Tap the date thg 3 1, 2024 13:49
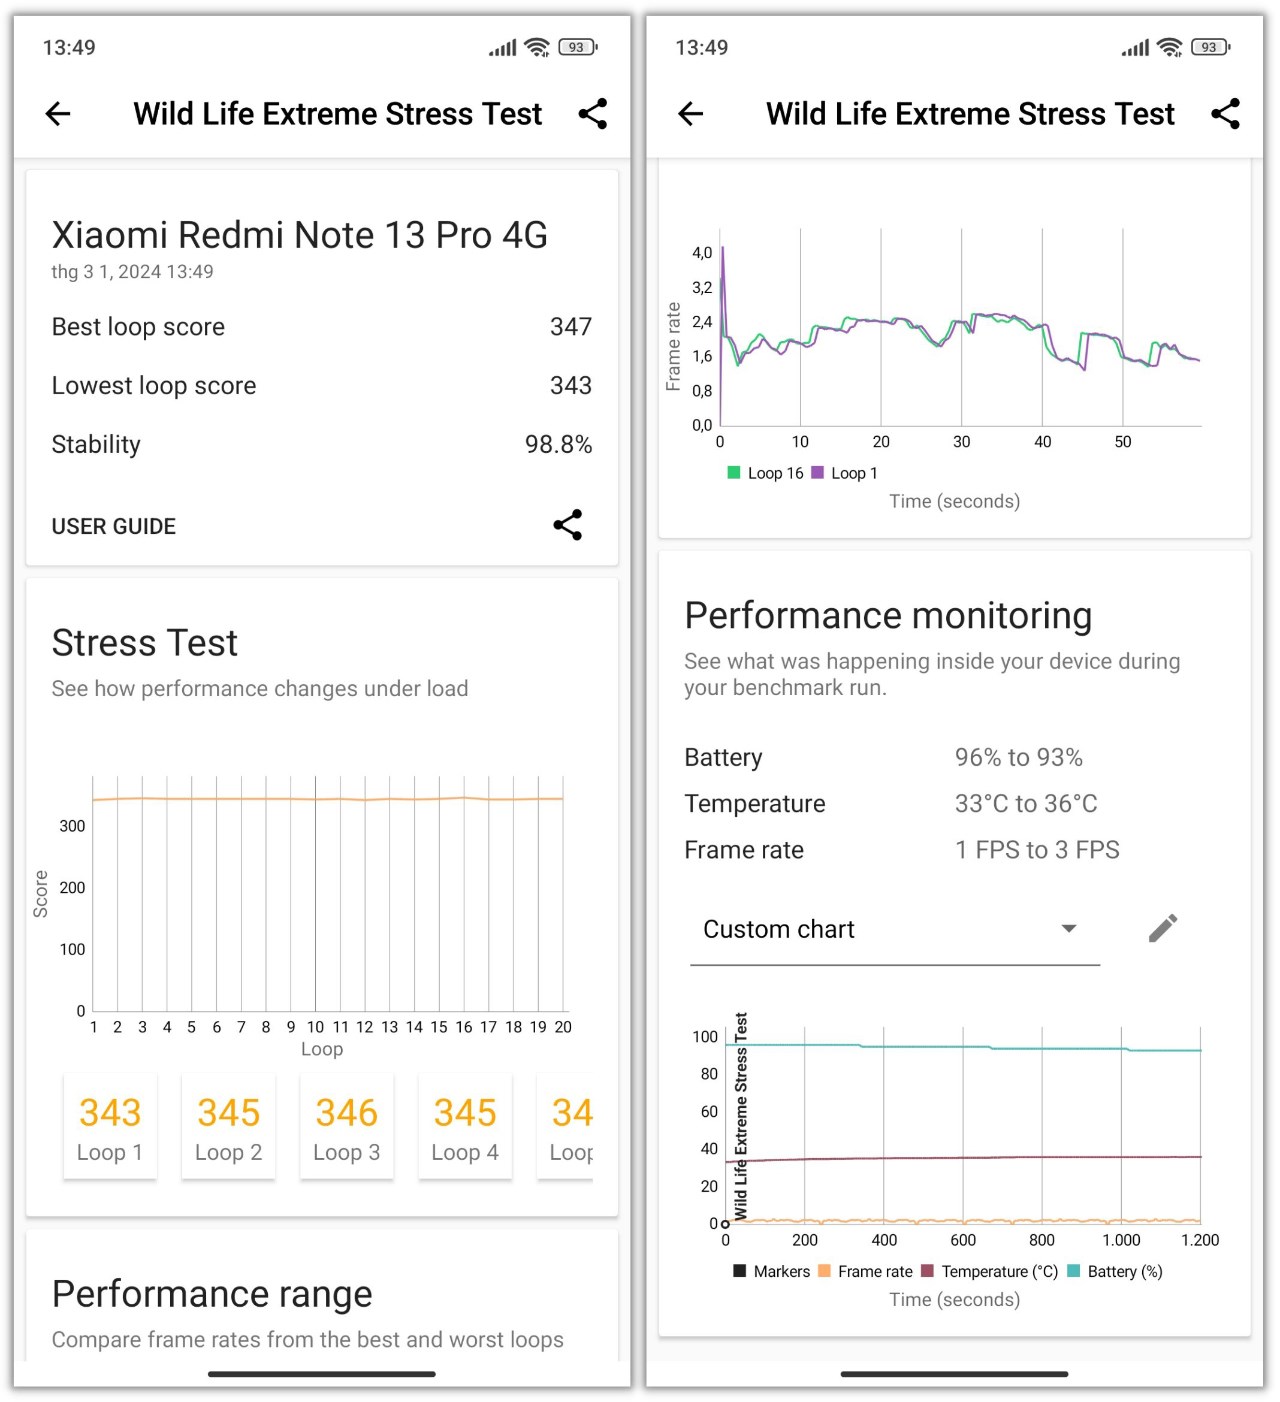The image size is (1280, 1402). tap(133, 272)
